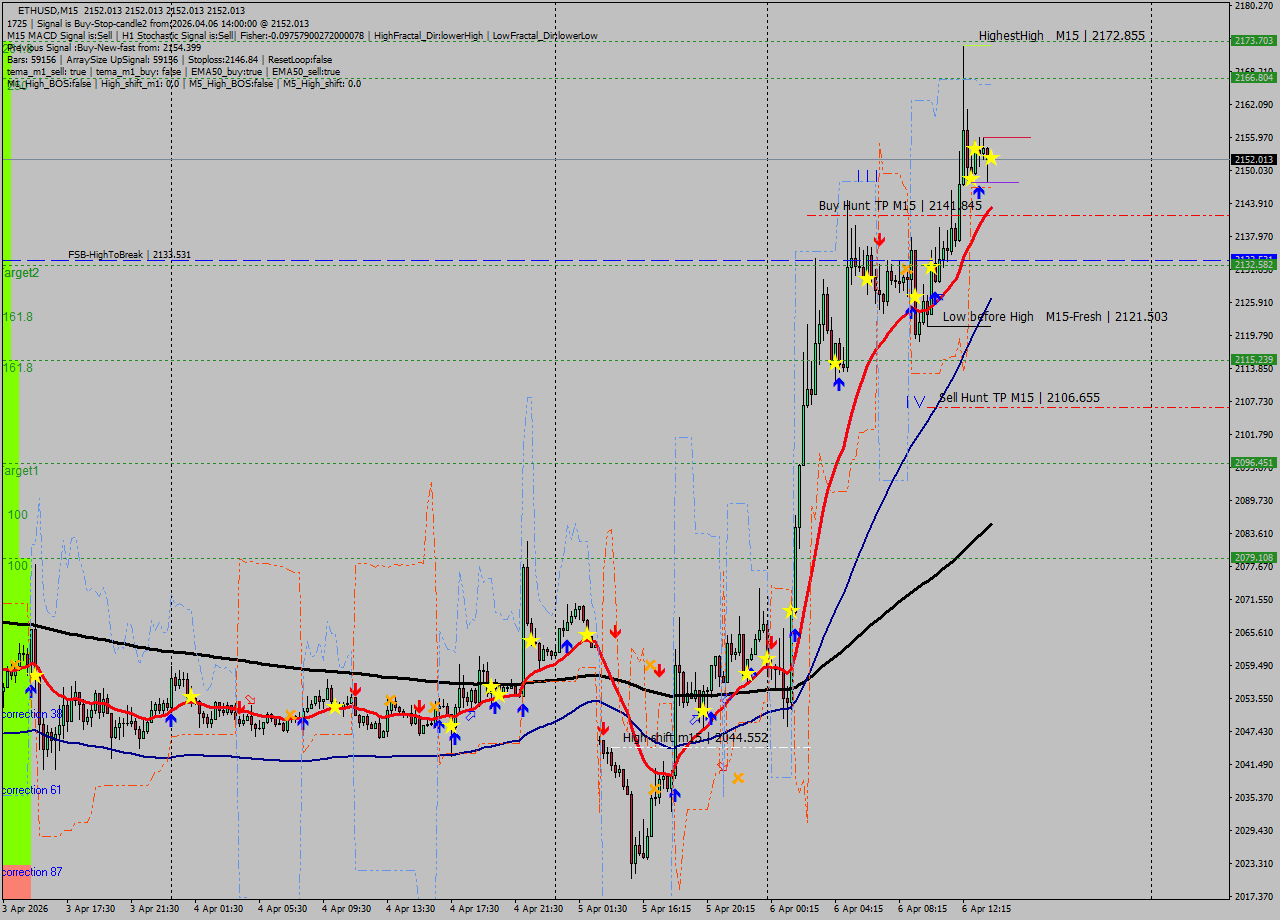This screenshot has height=920, width=1280.
Task: Click orange X marker below High shift m15 label
Action: tap(738, 778)
